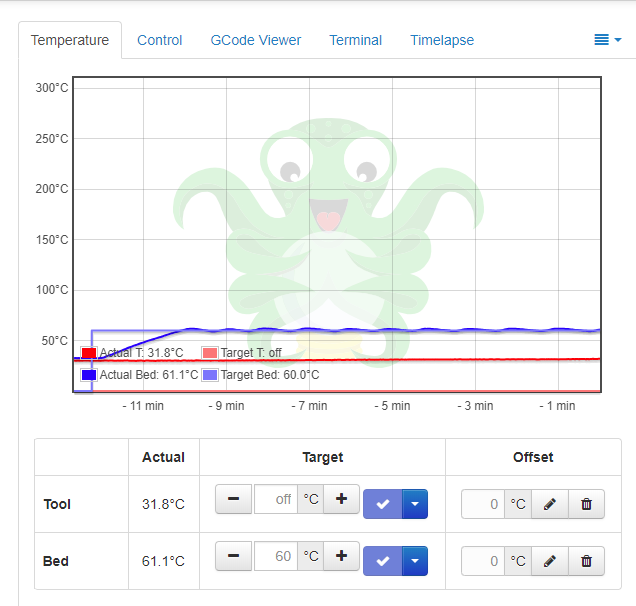Increase Tool target temperature with plus
Image resolution: width=636 pixels, height=606 pixels.
[341, 499]
